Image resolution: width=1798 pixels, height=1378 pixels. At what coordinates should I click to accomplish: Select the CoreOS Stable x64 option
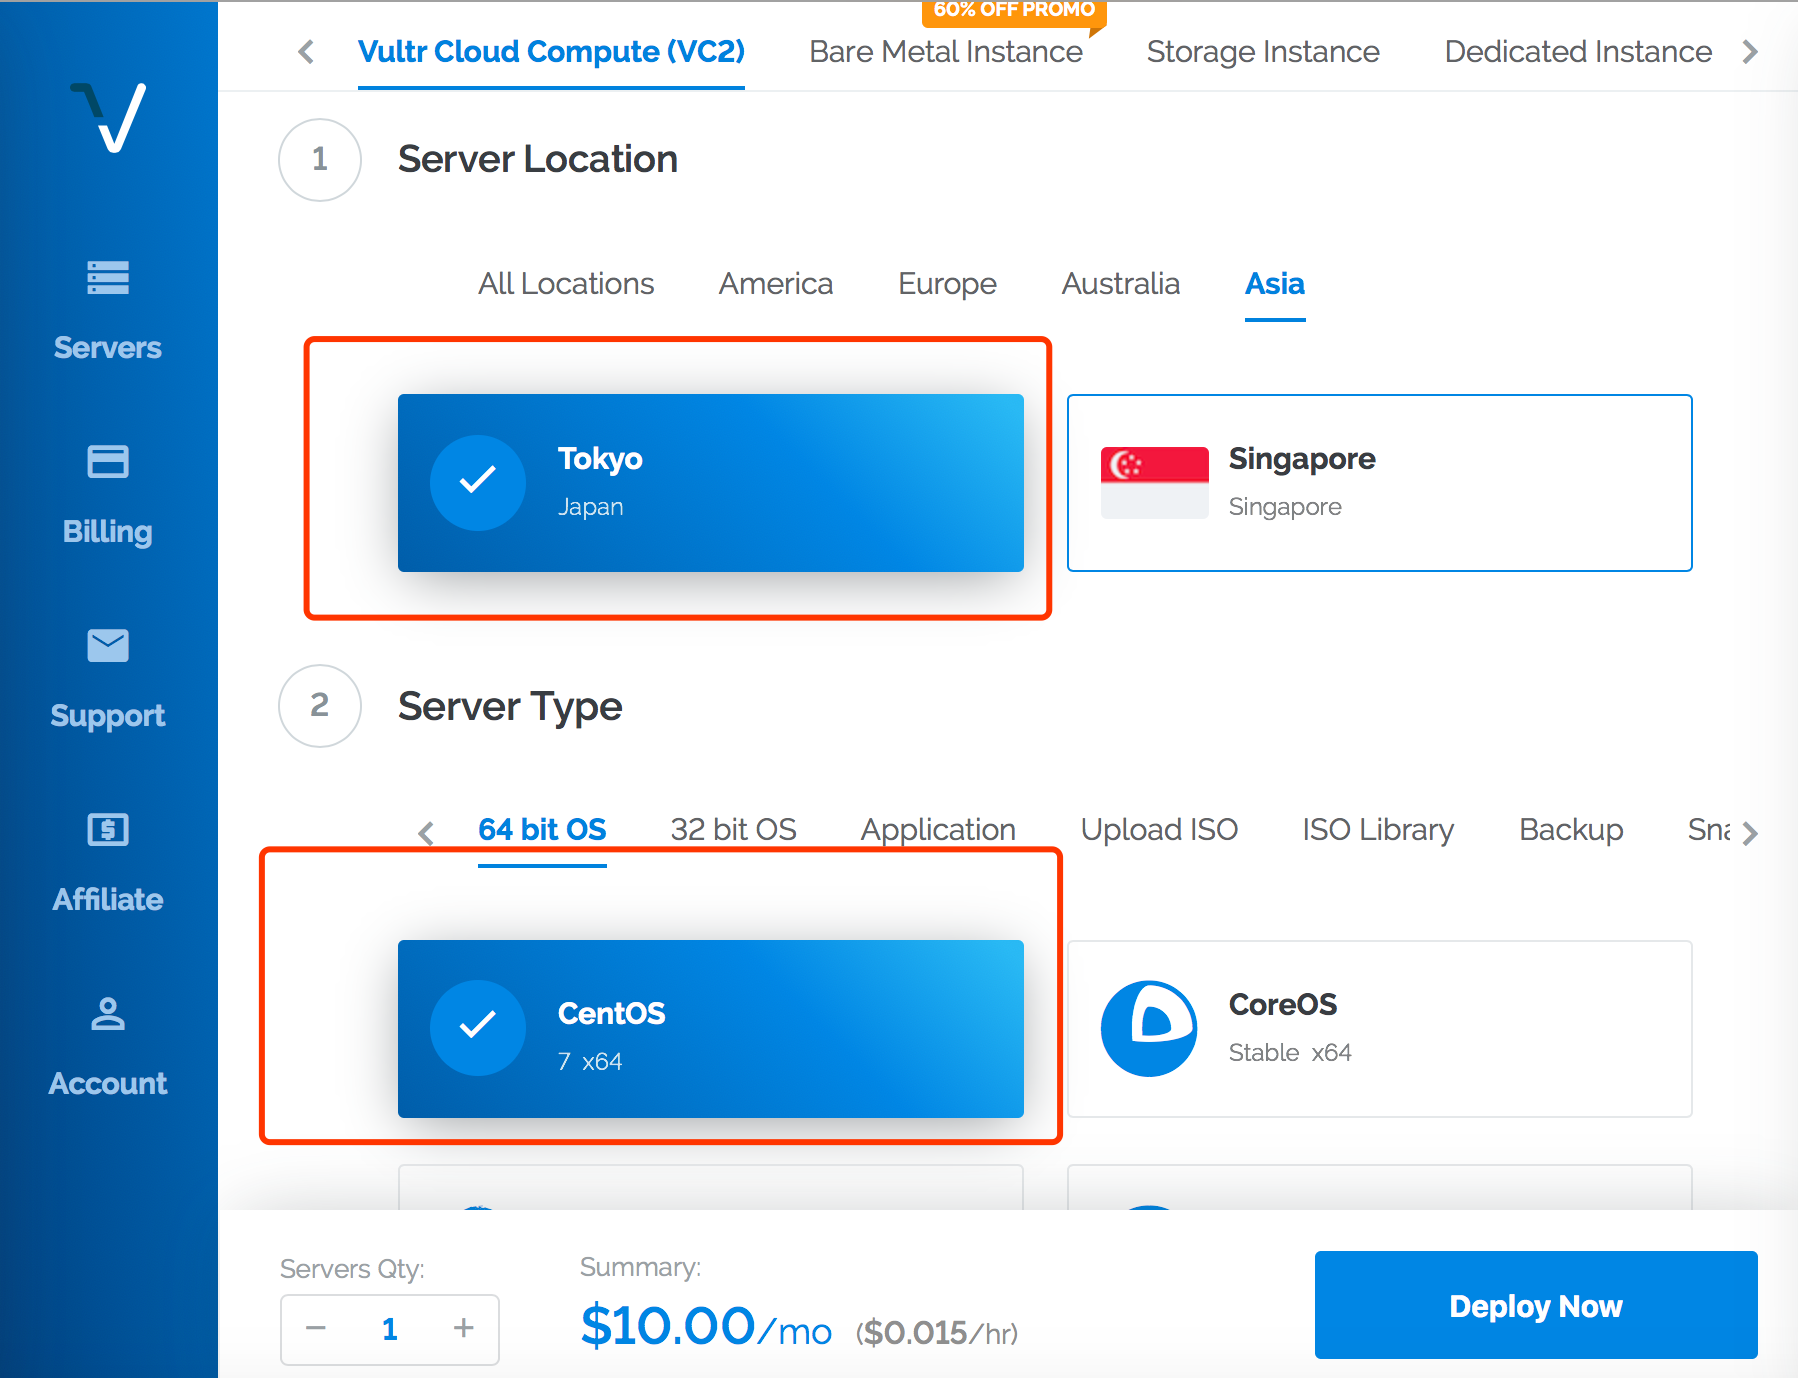click(x=1379, y=1029)
